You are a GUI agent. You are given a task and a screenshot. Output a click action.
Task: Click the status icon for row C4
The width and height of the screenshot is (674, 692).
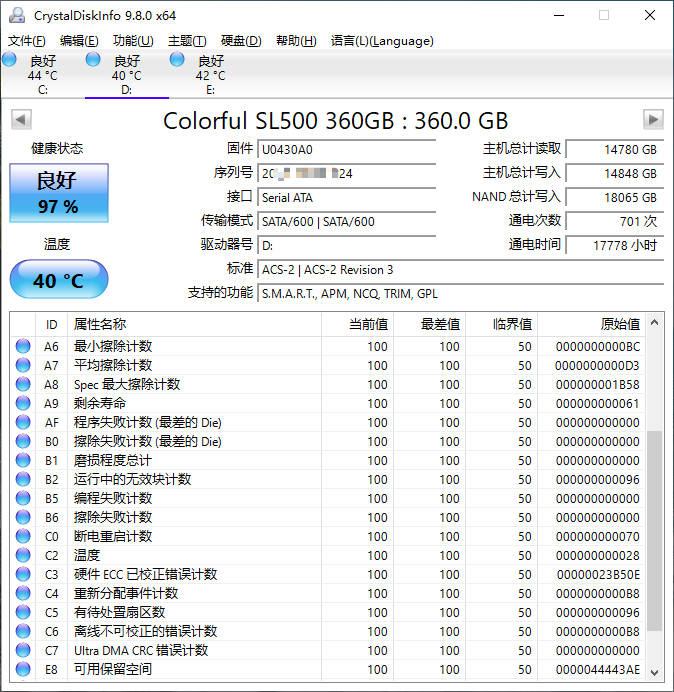23,593
